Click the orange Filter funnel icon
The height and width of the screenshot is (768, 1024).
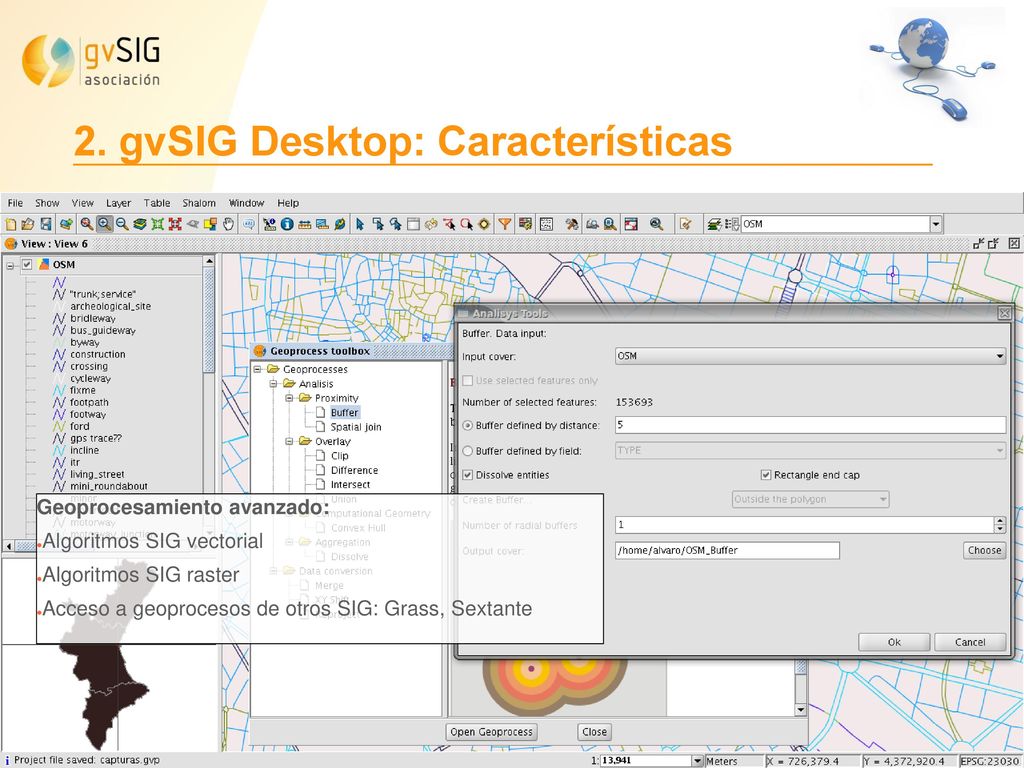[505, 224]
